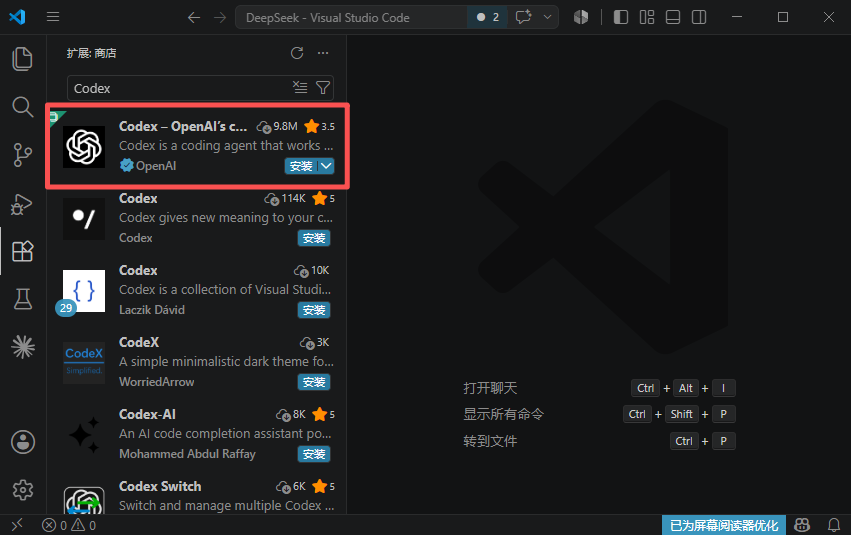
Task: Install the Codex OpenAI extension
Action: (x=301, y=166)
